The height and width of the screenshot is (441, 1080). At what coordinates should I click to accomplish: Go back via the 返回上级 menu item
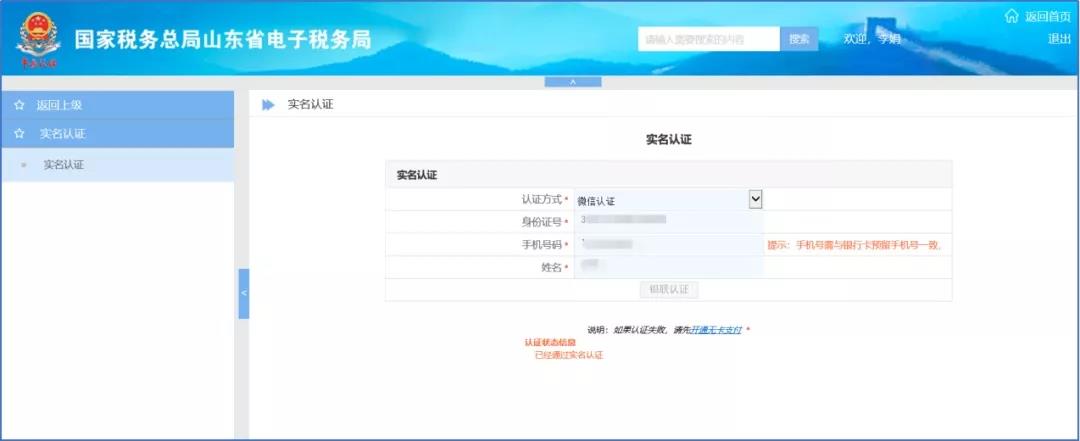(59, 105)
